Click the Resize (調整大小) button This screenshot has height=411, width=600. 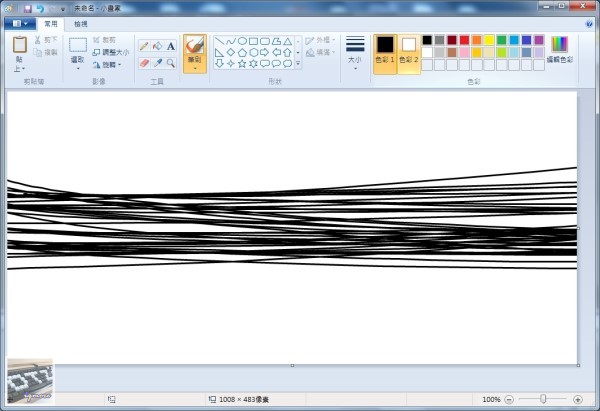111,52
